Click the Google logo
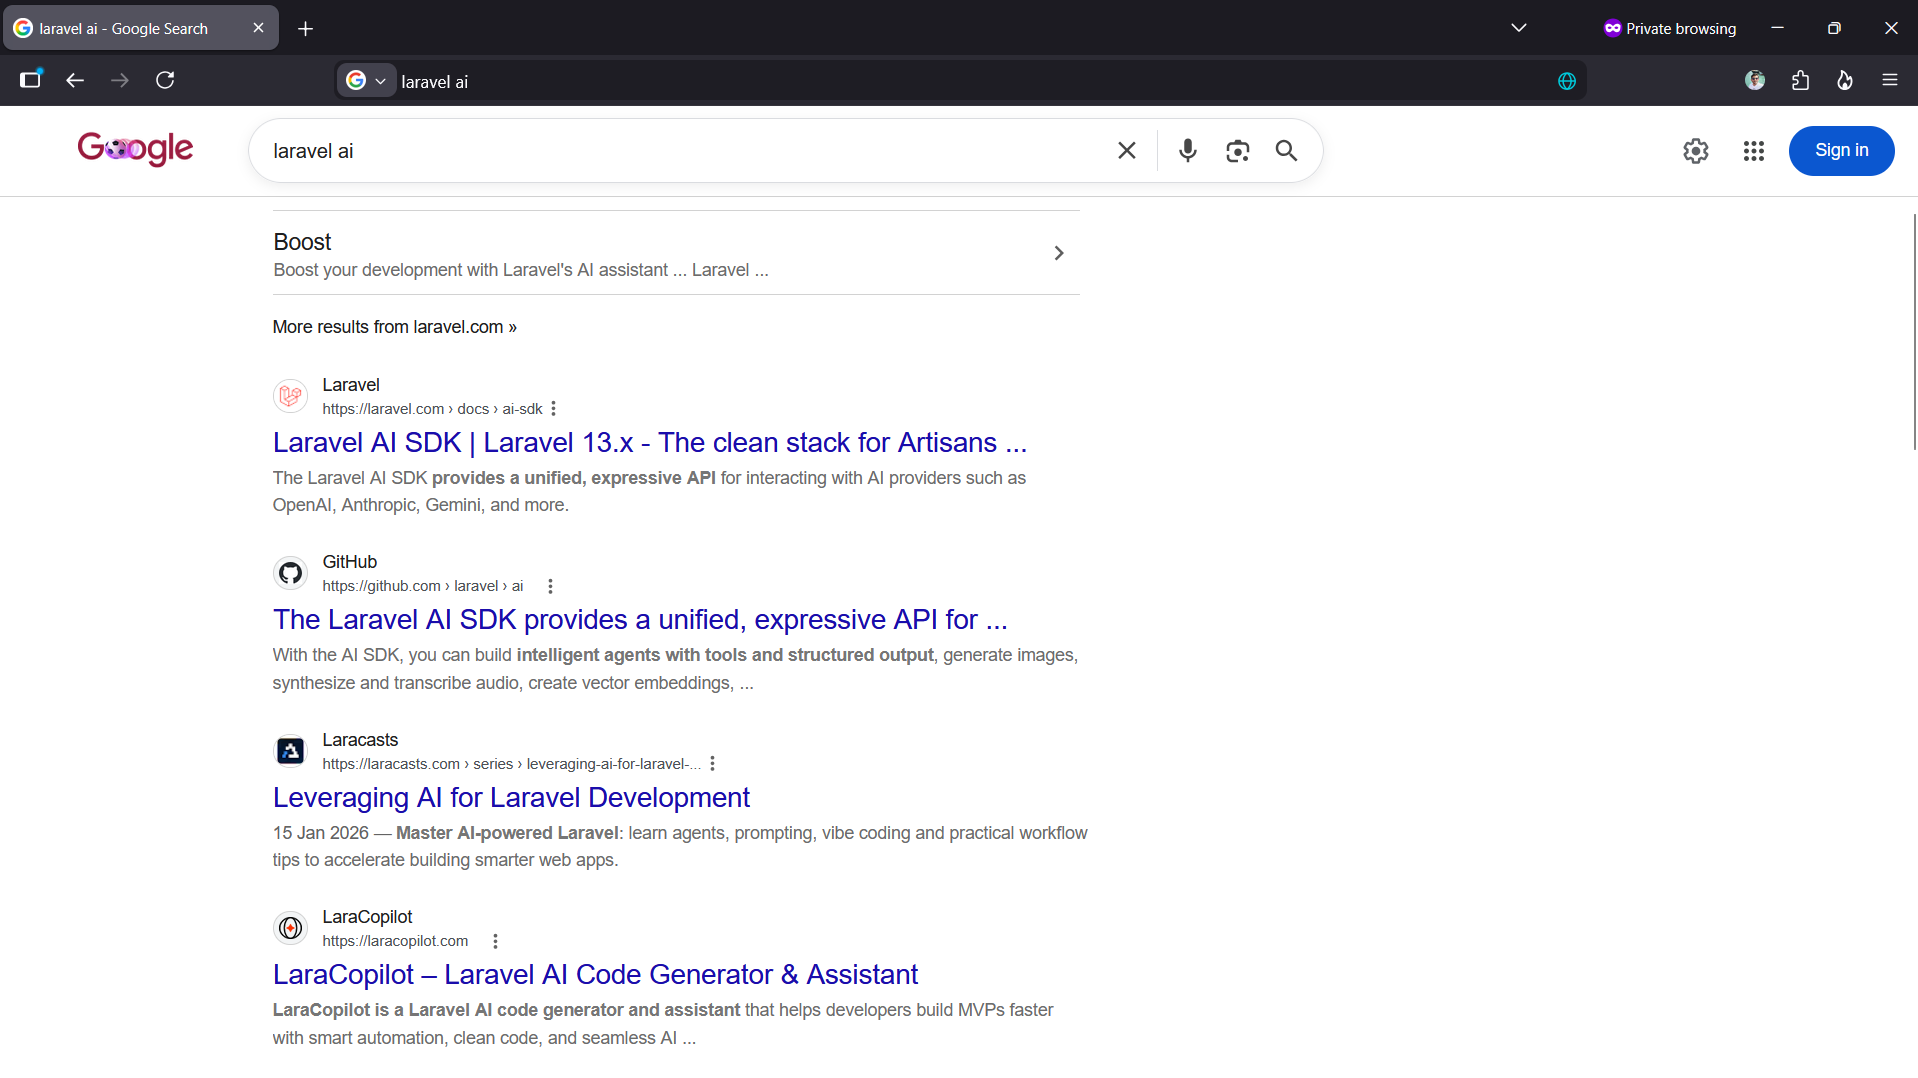 [135, 150]
